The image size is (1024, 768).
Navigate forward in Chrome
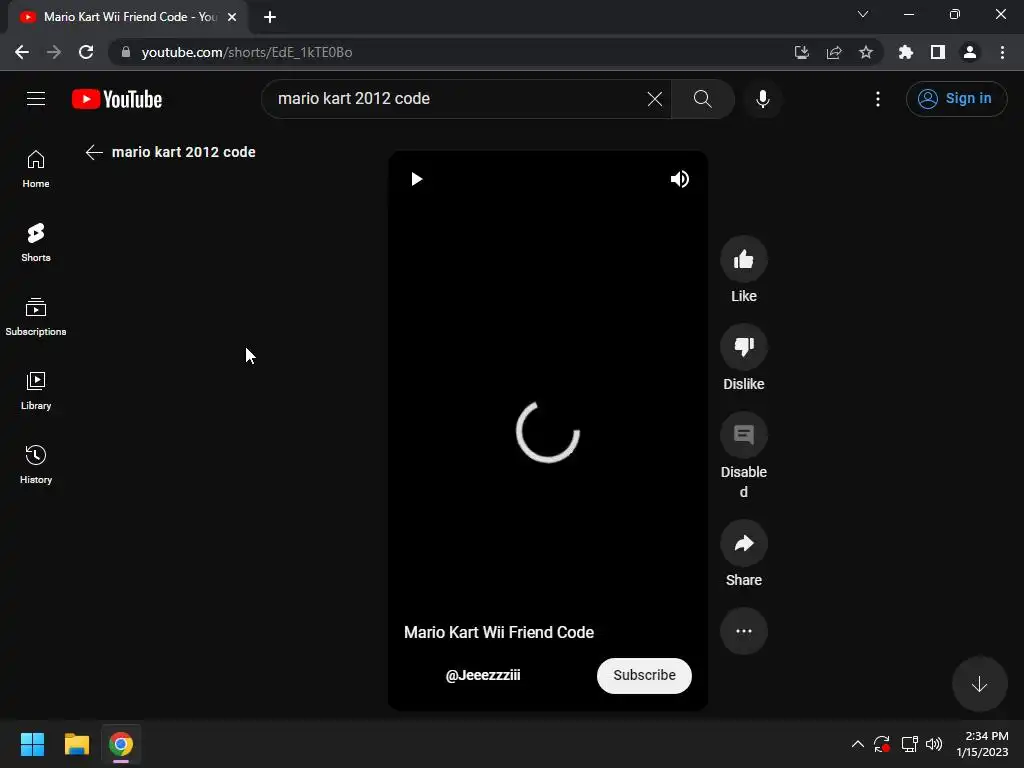(x=54, y=52)
